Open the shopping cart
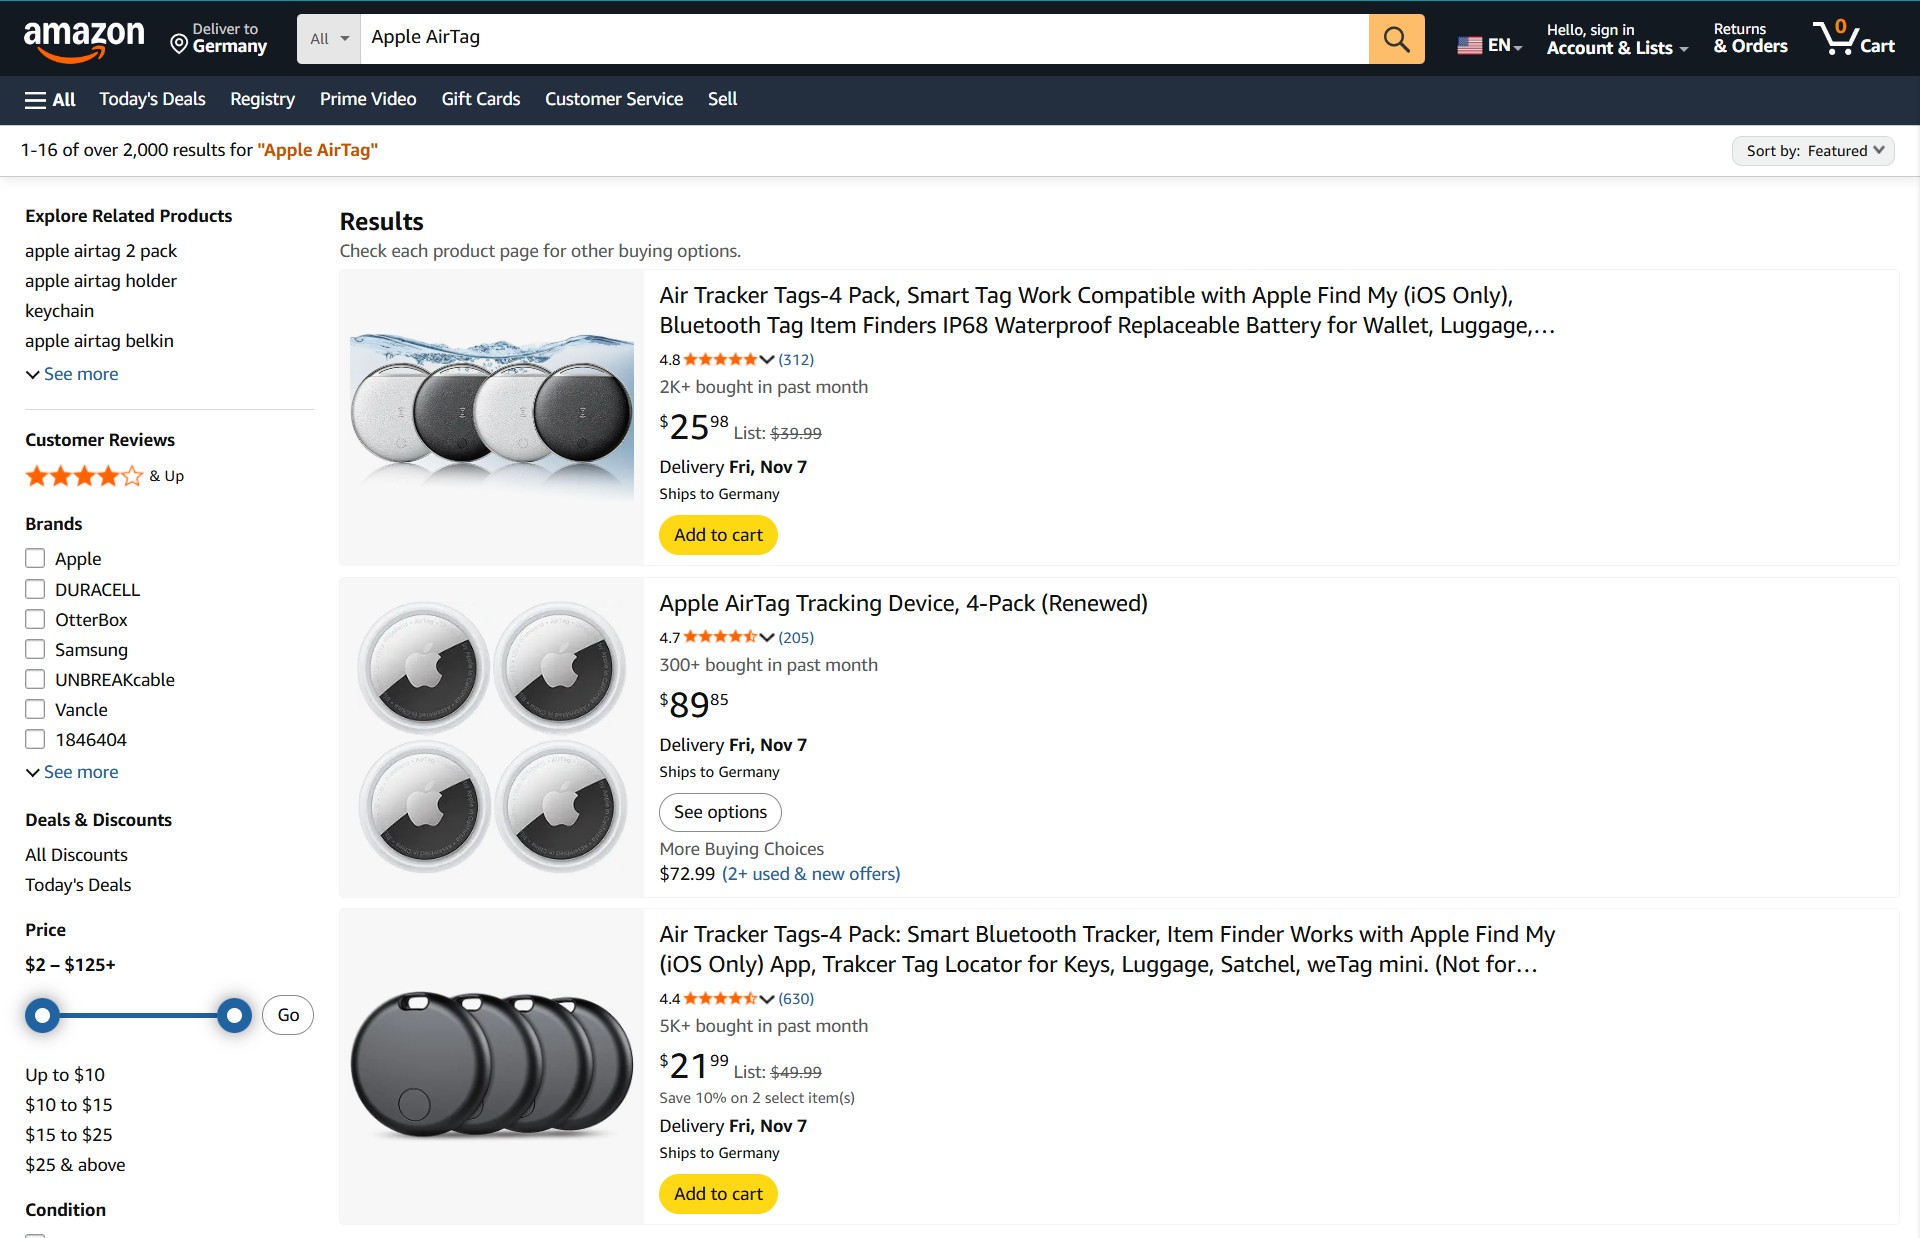Screen dimensions: 1920x1238 click(1855, 38)
